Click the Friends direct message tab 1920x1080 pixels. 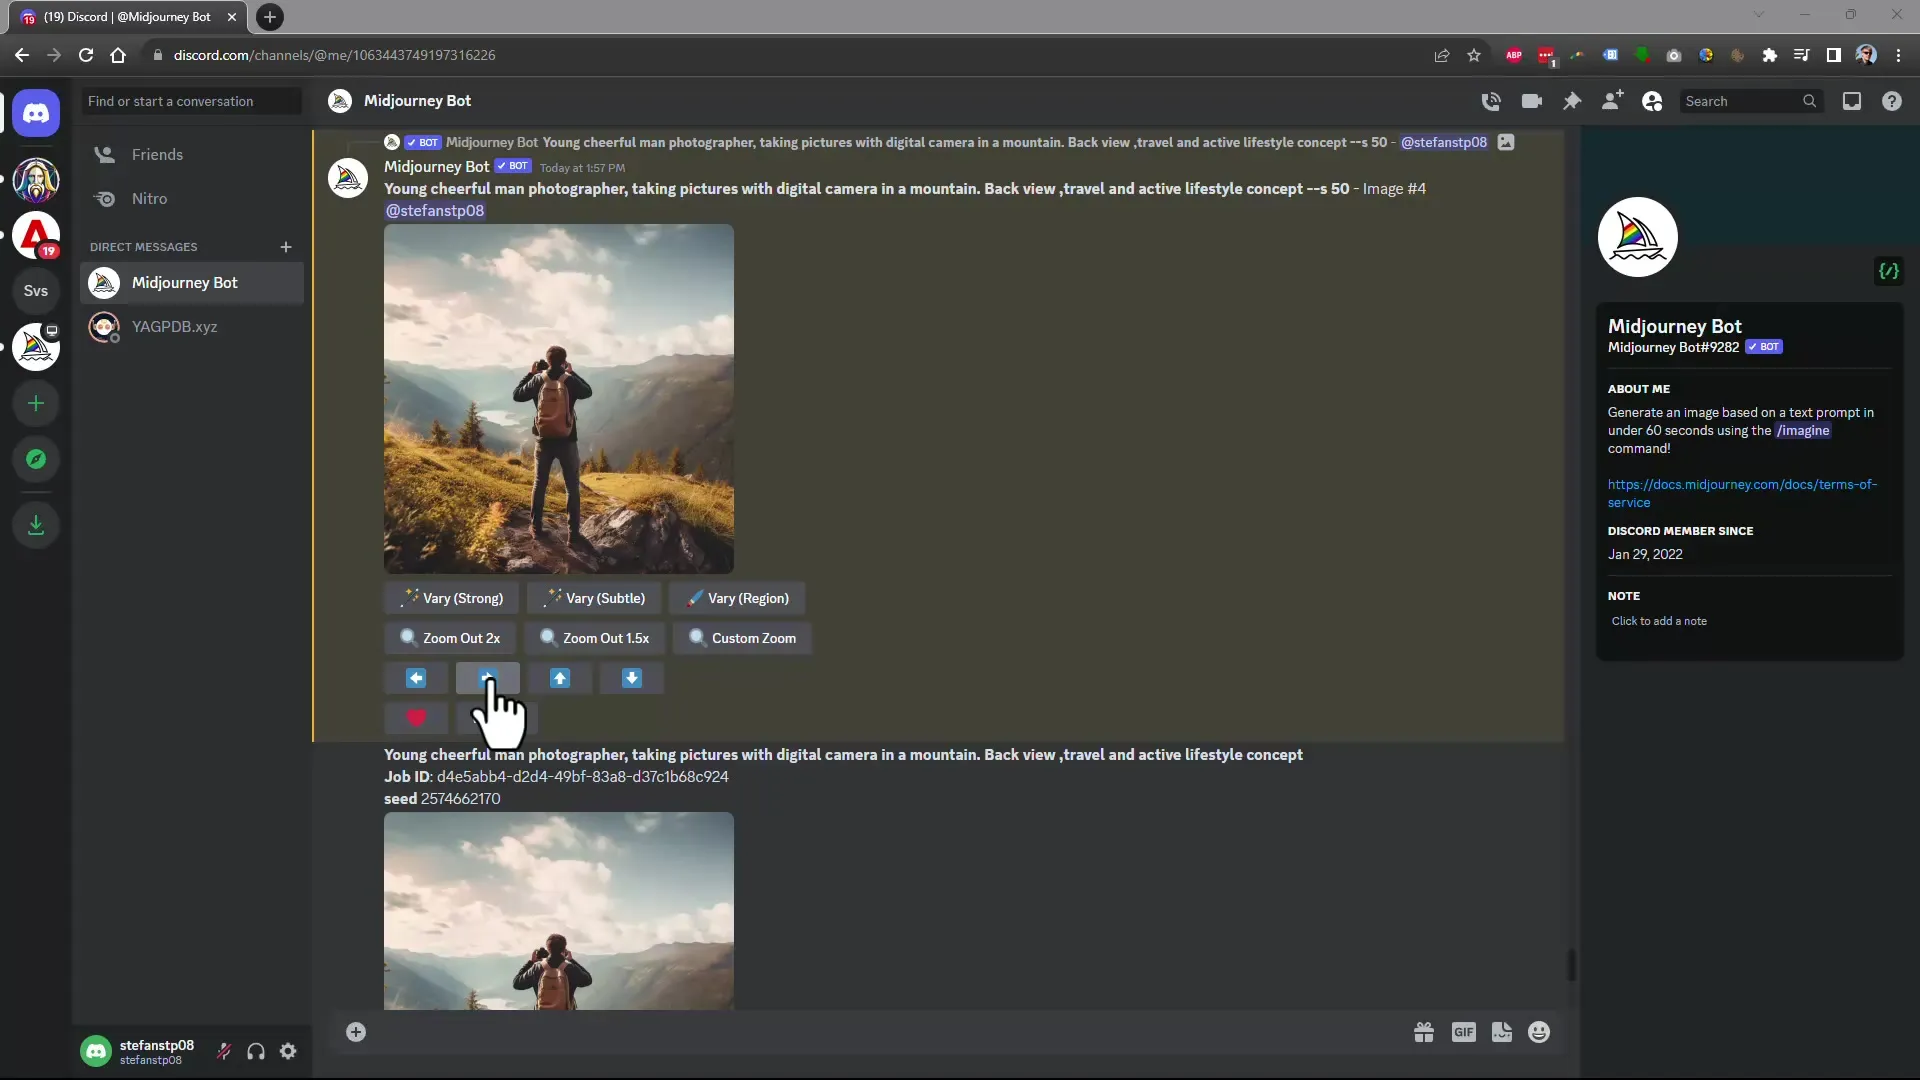[157, 153]
